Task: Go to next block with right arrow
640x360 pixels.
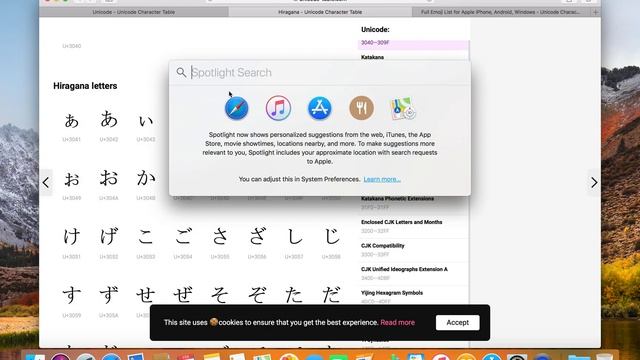Action: point(594,182)
